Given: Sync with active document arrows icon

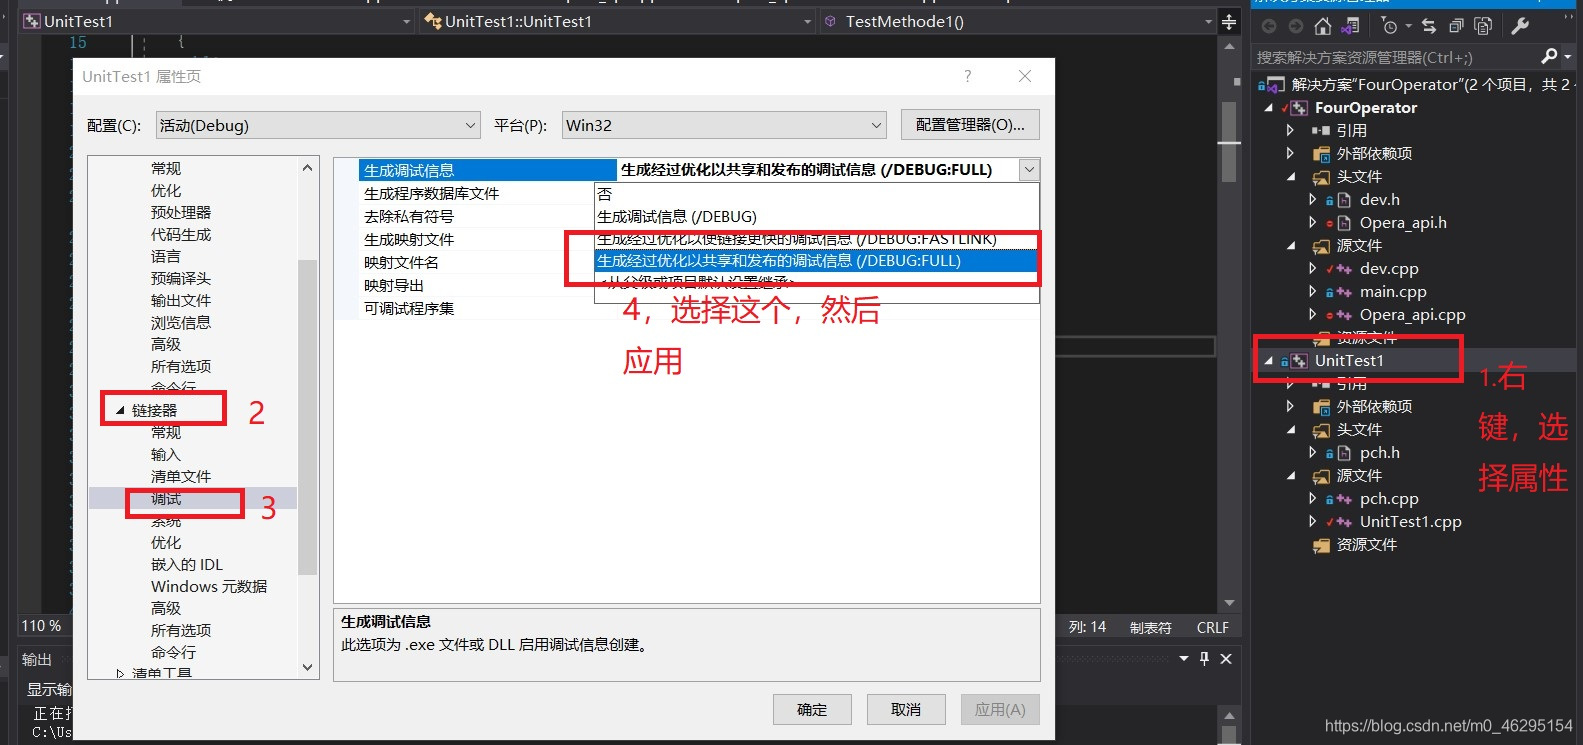Looking at the screenshot, I should pos(1429,26).
